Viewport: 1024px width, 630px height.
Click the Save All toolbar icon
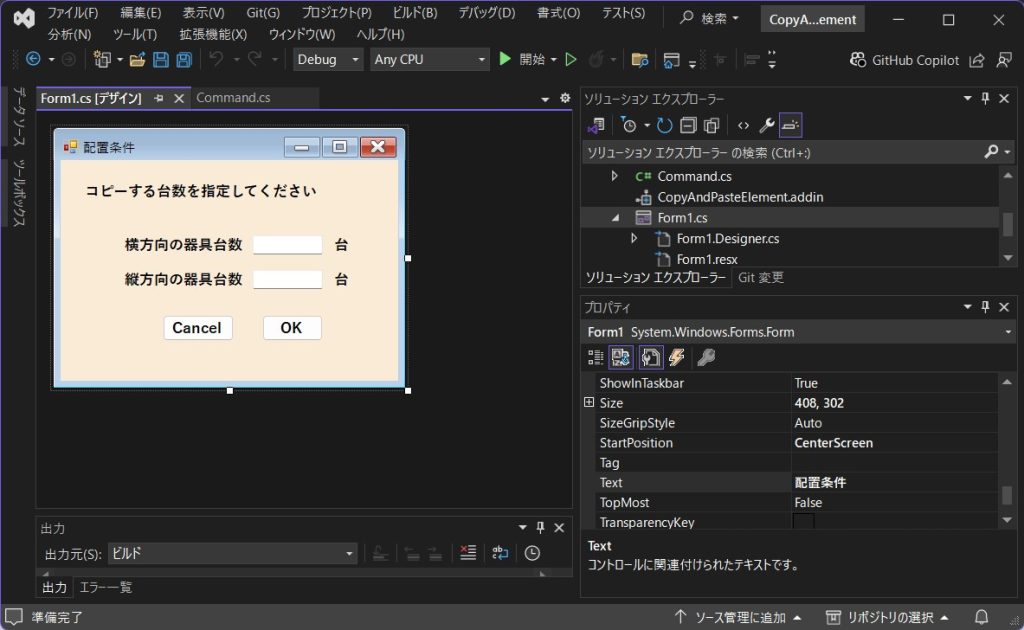[184, 60]
